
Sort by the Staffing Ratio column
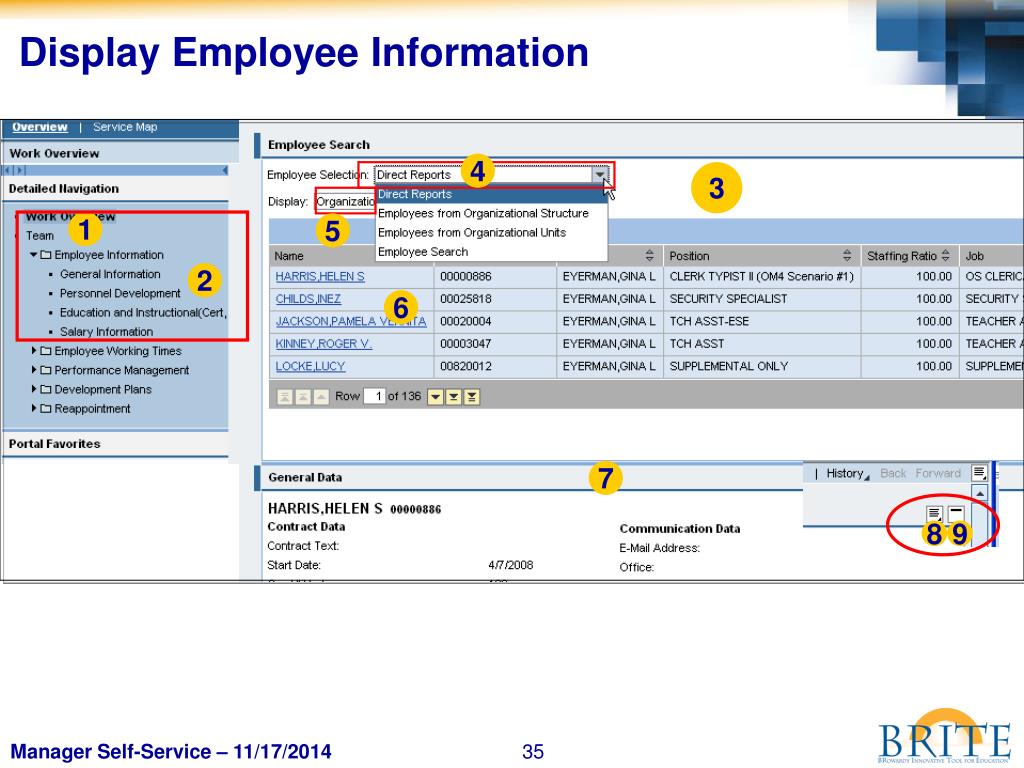945,255
